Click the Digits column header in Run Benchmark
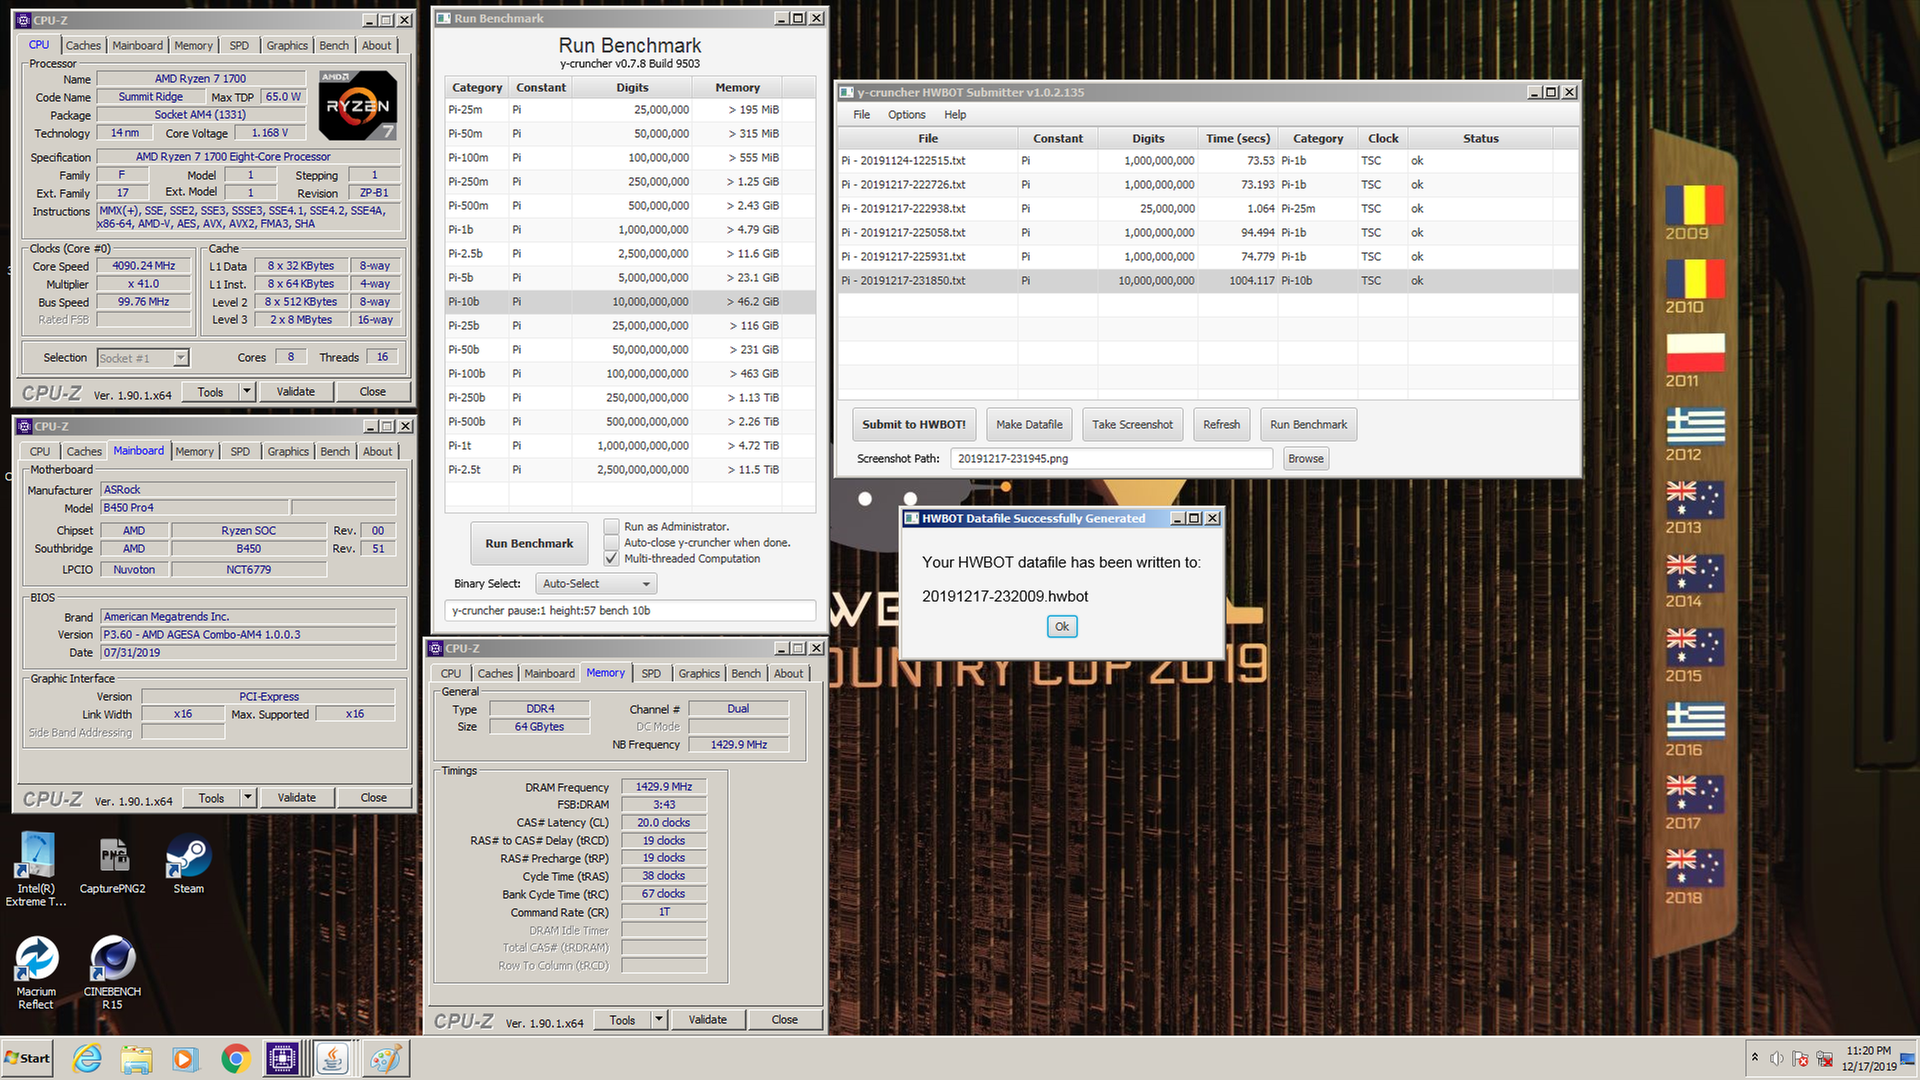Viewport: 1920px width, 1080px height. coord(632,87)
